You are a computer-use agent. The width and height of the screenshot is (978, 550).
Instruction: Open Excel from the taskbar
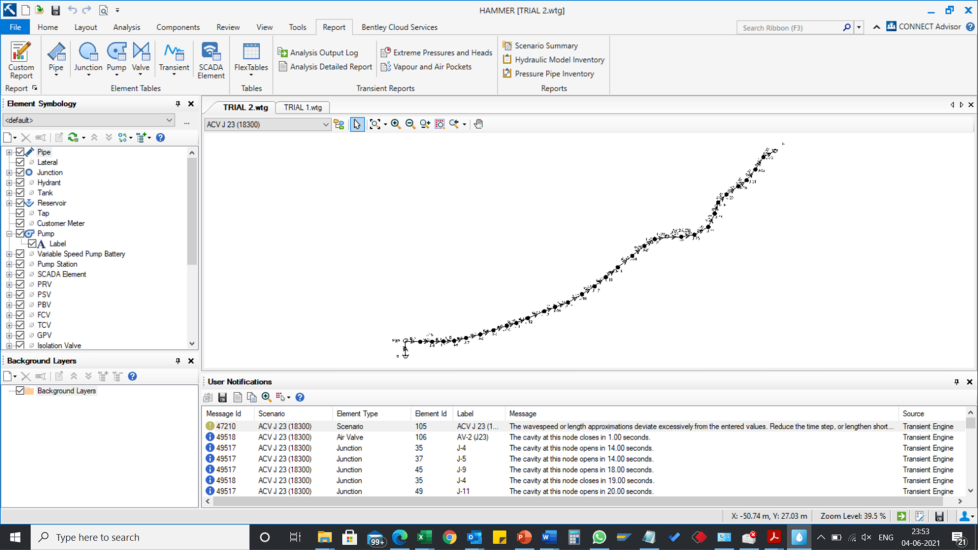click(x=424, y=537)
